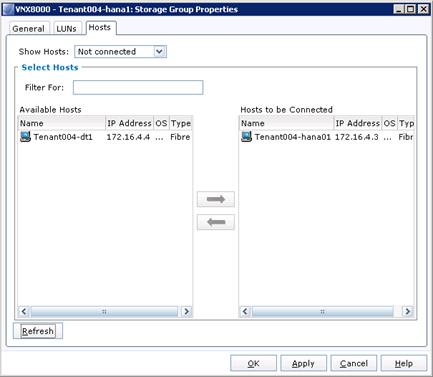The width and height of the screenshot is (433, 377).
Task: Click the Type column header in Available Hosts
Action: 181,123
